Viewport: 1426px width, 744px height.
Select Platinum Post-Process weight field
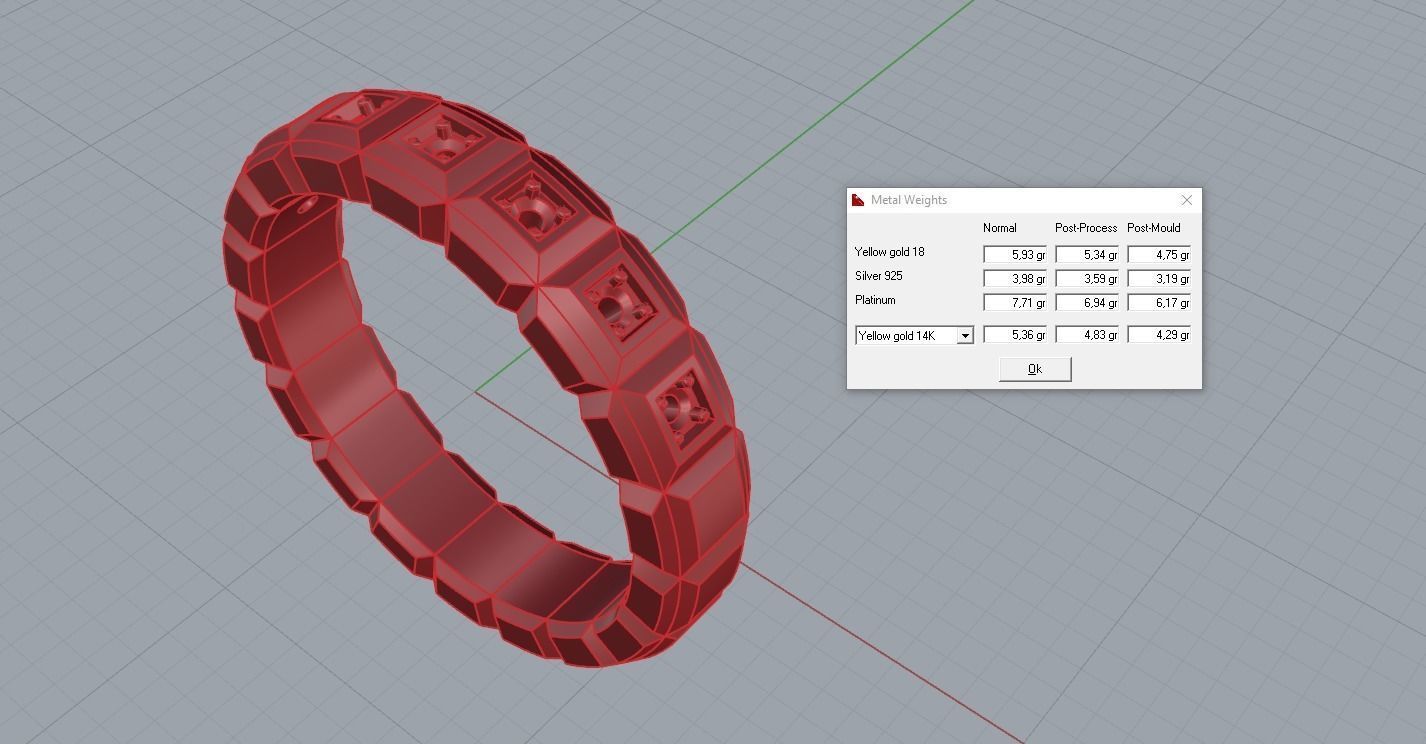[x=1087, y=302]
